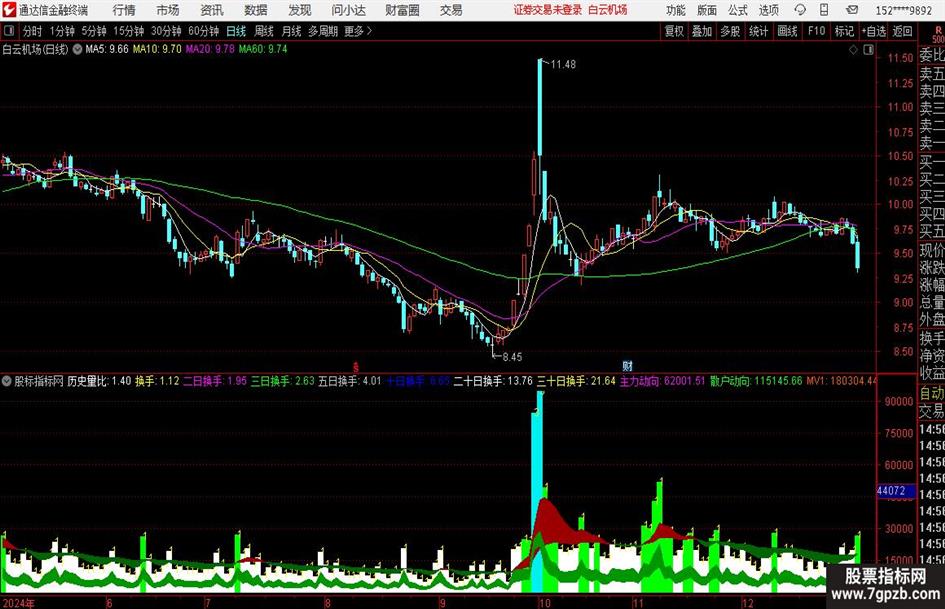Click the 标记 mark button

click(x=844, y=31)
